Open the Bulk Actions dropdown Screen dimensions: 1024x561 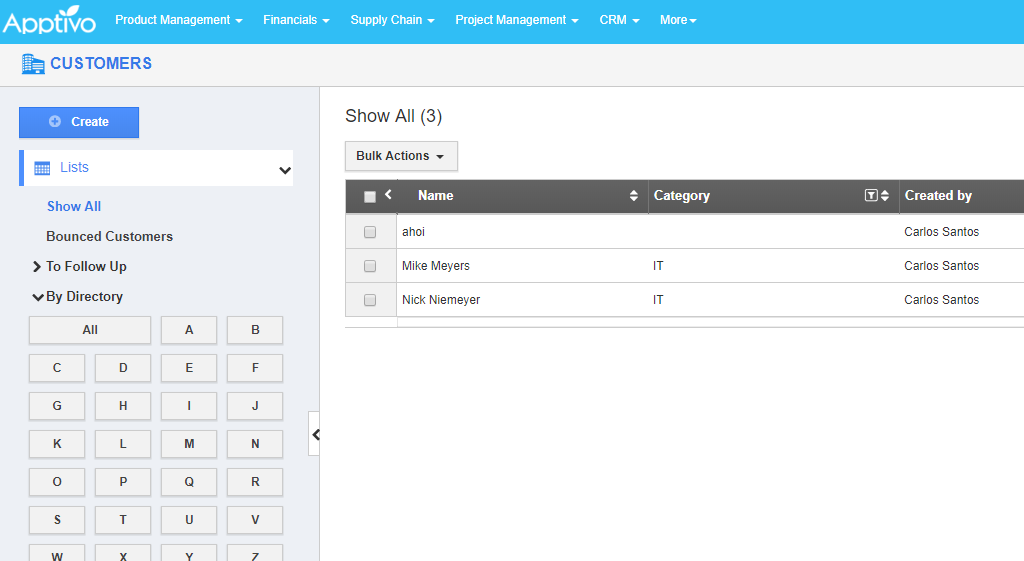tap(400, 156)
